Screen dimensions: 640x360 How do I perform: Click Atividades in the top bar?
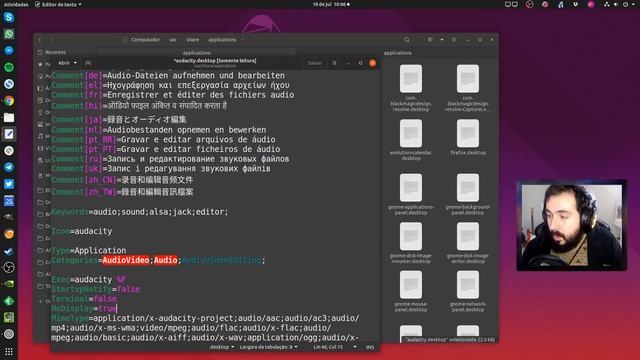click(x=16, y=4)
